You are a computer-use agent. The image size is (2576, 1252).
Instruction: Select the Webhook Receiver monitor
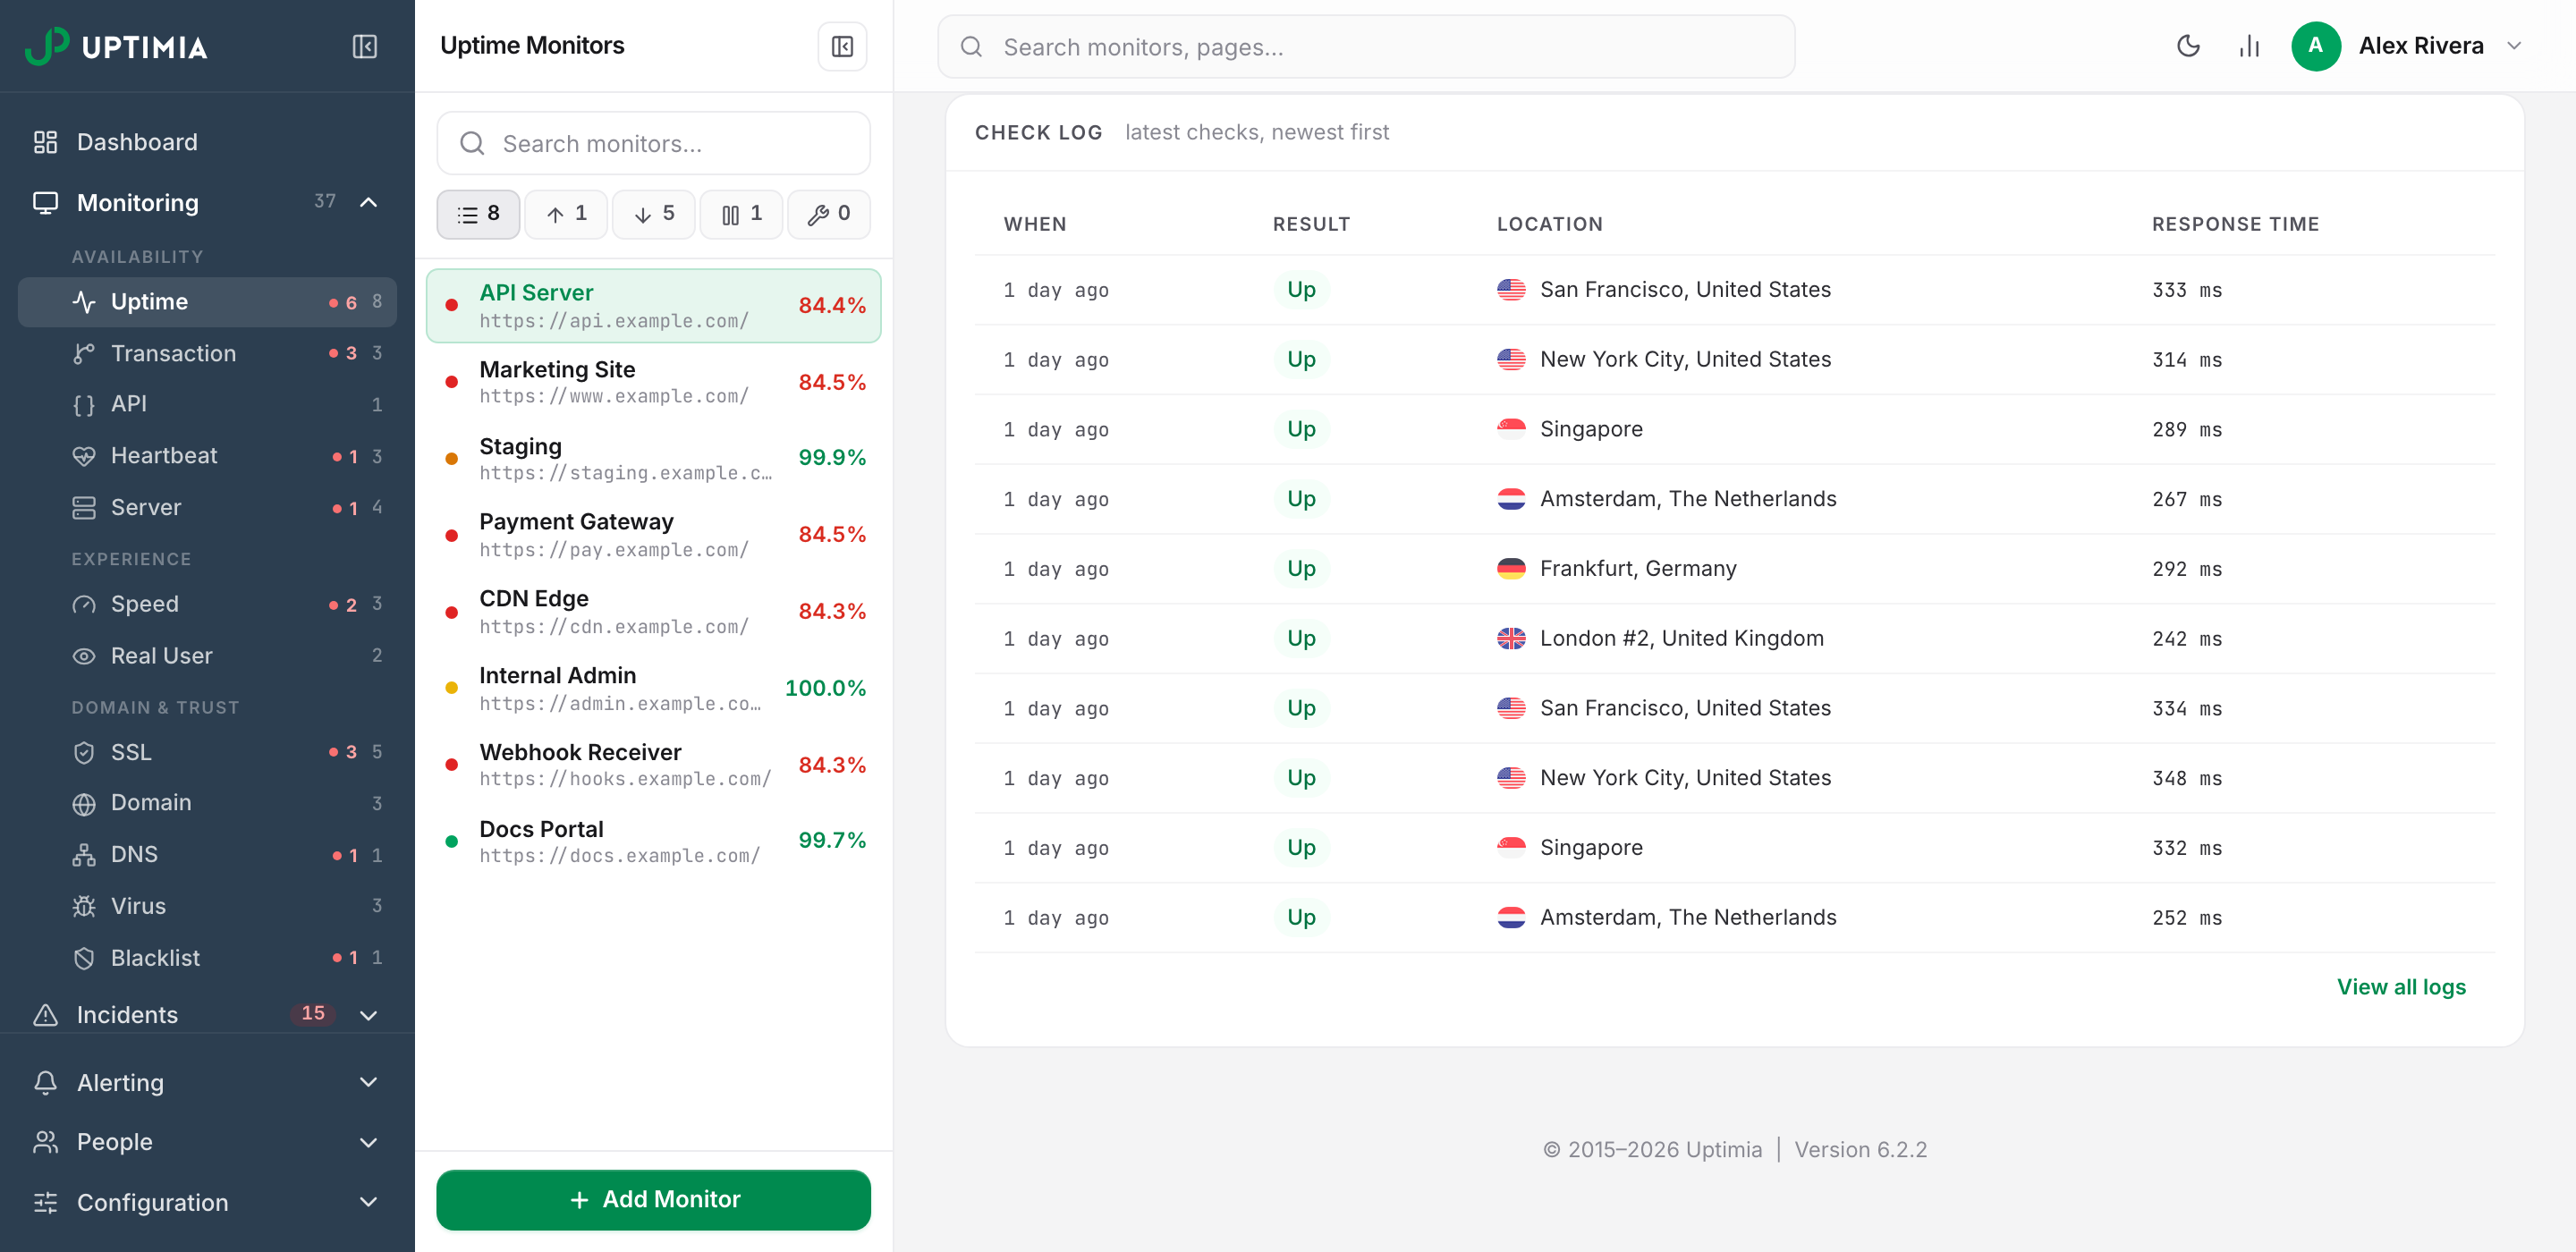[x=654, y=765]
